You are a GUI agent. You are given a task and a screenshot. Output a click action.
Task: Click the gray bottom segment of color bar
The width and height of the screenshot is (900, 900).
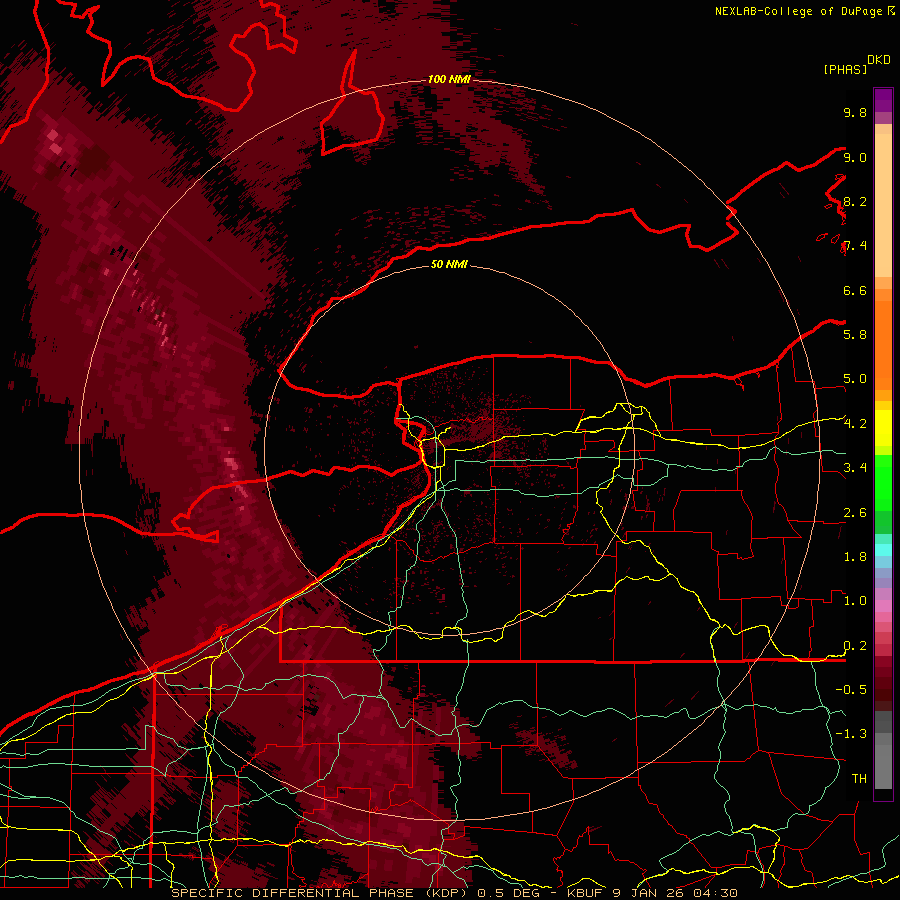[x=883, y=763]
